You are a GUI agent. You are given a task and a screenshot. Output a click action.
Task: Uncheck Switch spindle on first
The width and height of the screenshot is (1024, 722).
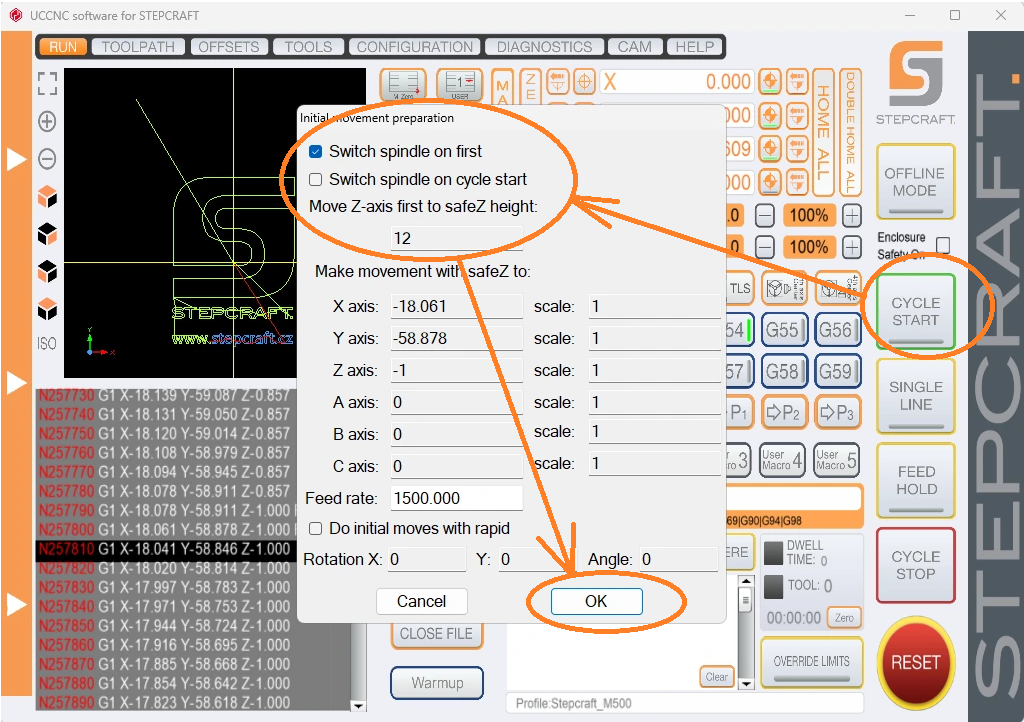pyautogui.click(x=315, y=151)
